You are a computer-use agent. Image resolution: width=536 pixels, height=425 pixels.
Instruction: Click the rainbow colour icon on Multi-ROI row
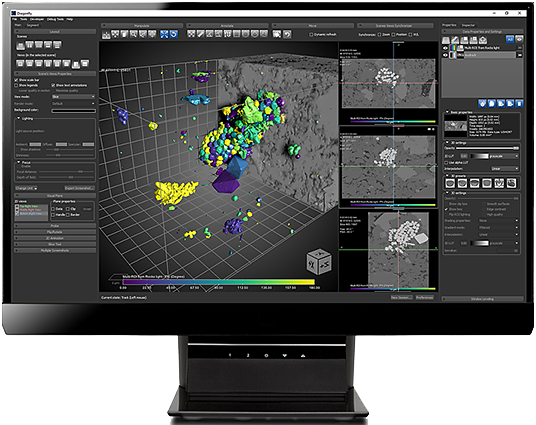point(453,48)
